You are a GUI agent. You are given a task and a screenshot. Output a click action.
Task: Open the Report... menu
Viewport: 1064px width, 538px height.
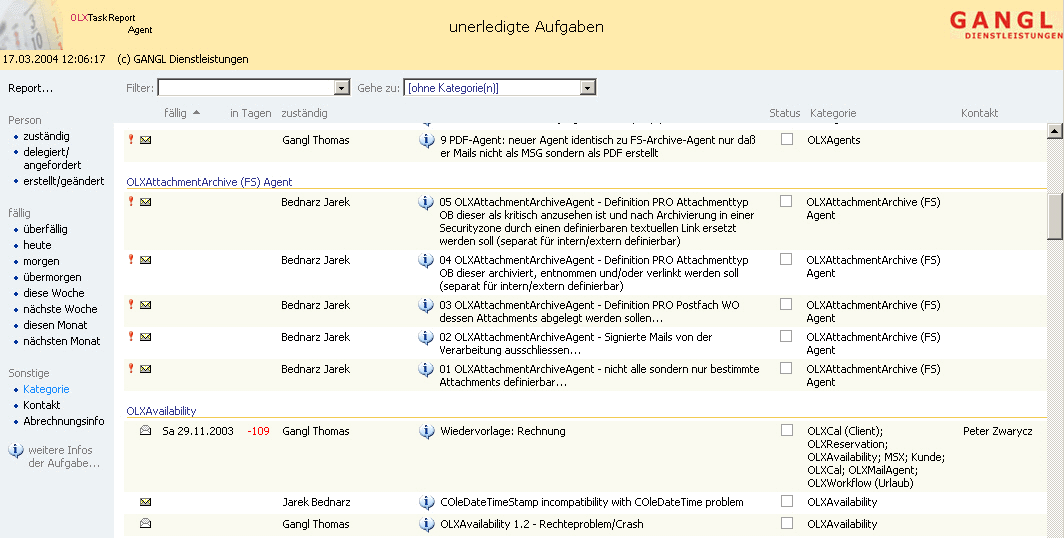point(31,88)
